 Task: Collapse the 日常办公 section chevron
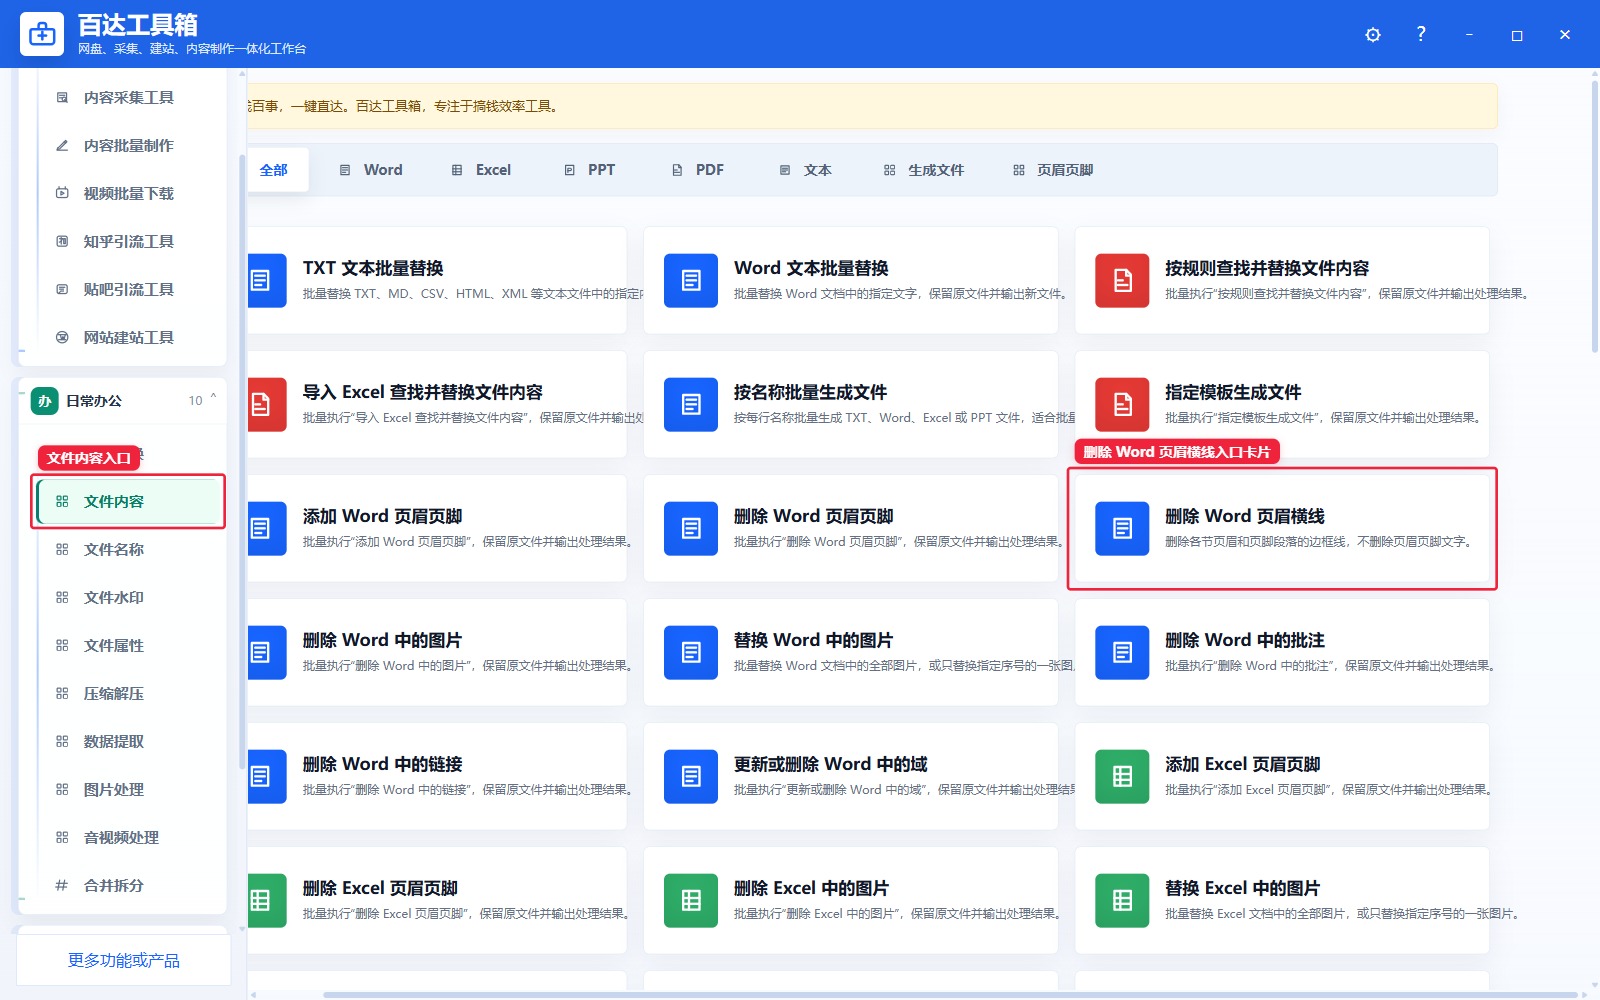tap(213, 398)
